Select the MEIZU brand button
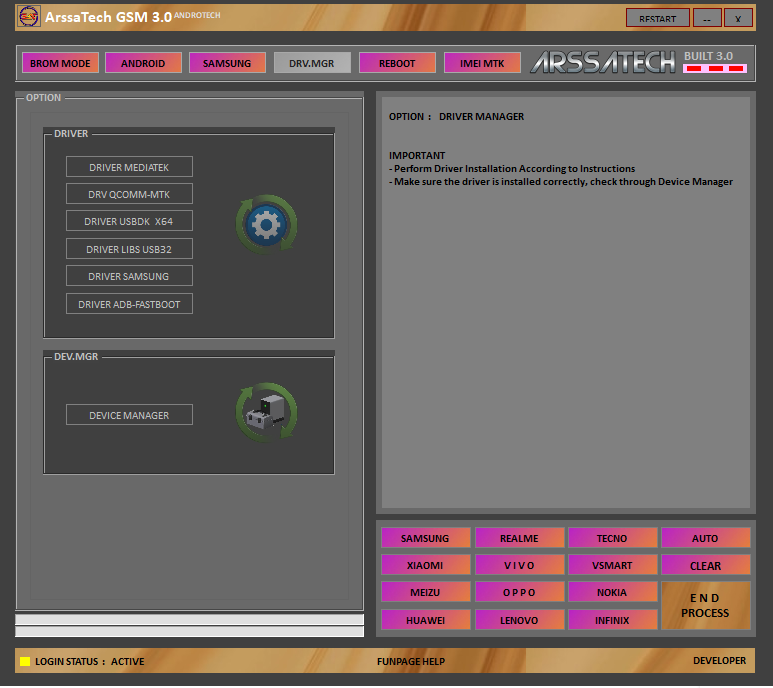The image size is (773, 688). click(x=425, y=592)
